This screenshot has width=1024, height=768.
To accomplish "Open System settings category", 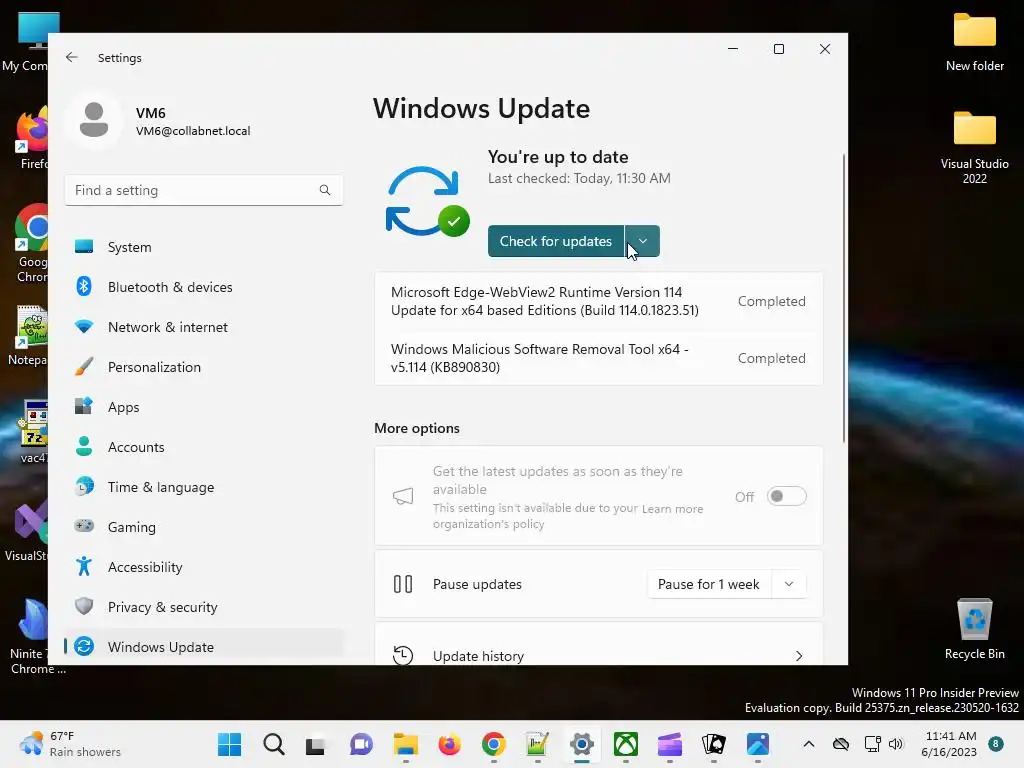I will coord(204,247).
